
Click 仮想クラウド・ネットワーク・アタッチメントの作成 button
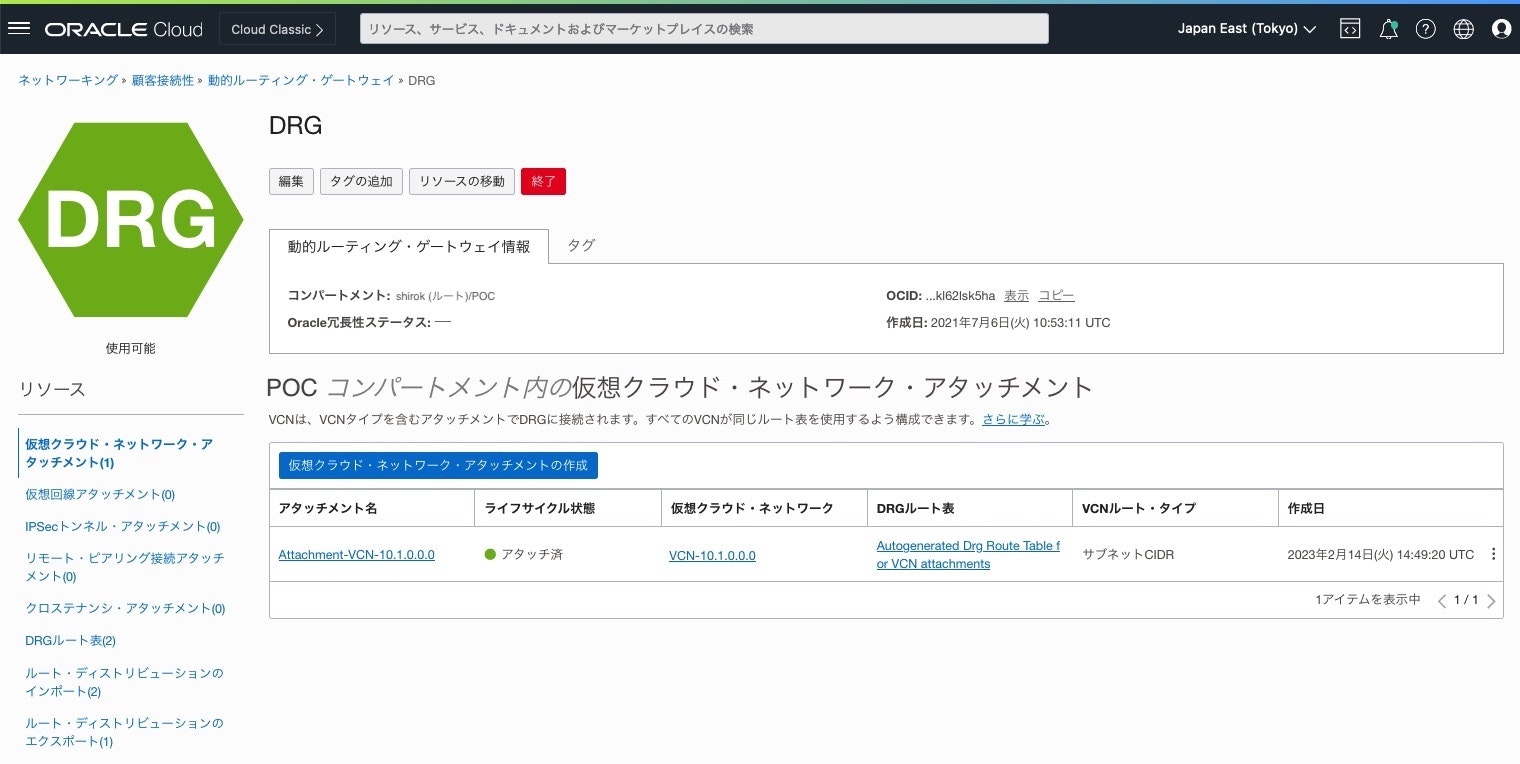tap(438, 465)
